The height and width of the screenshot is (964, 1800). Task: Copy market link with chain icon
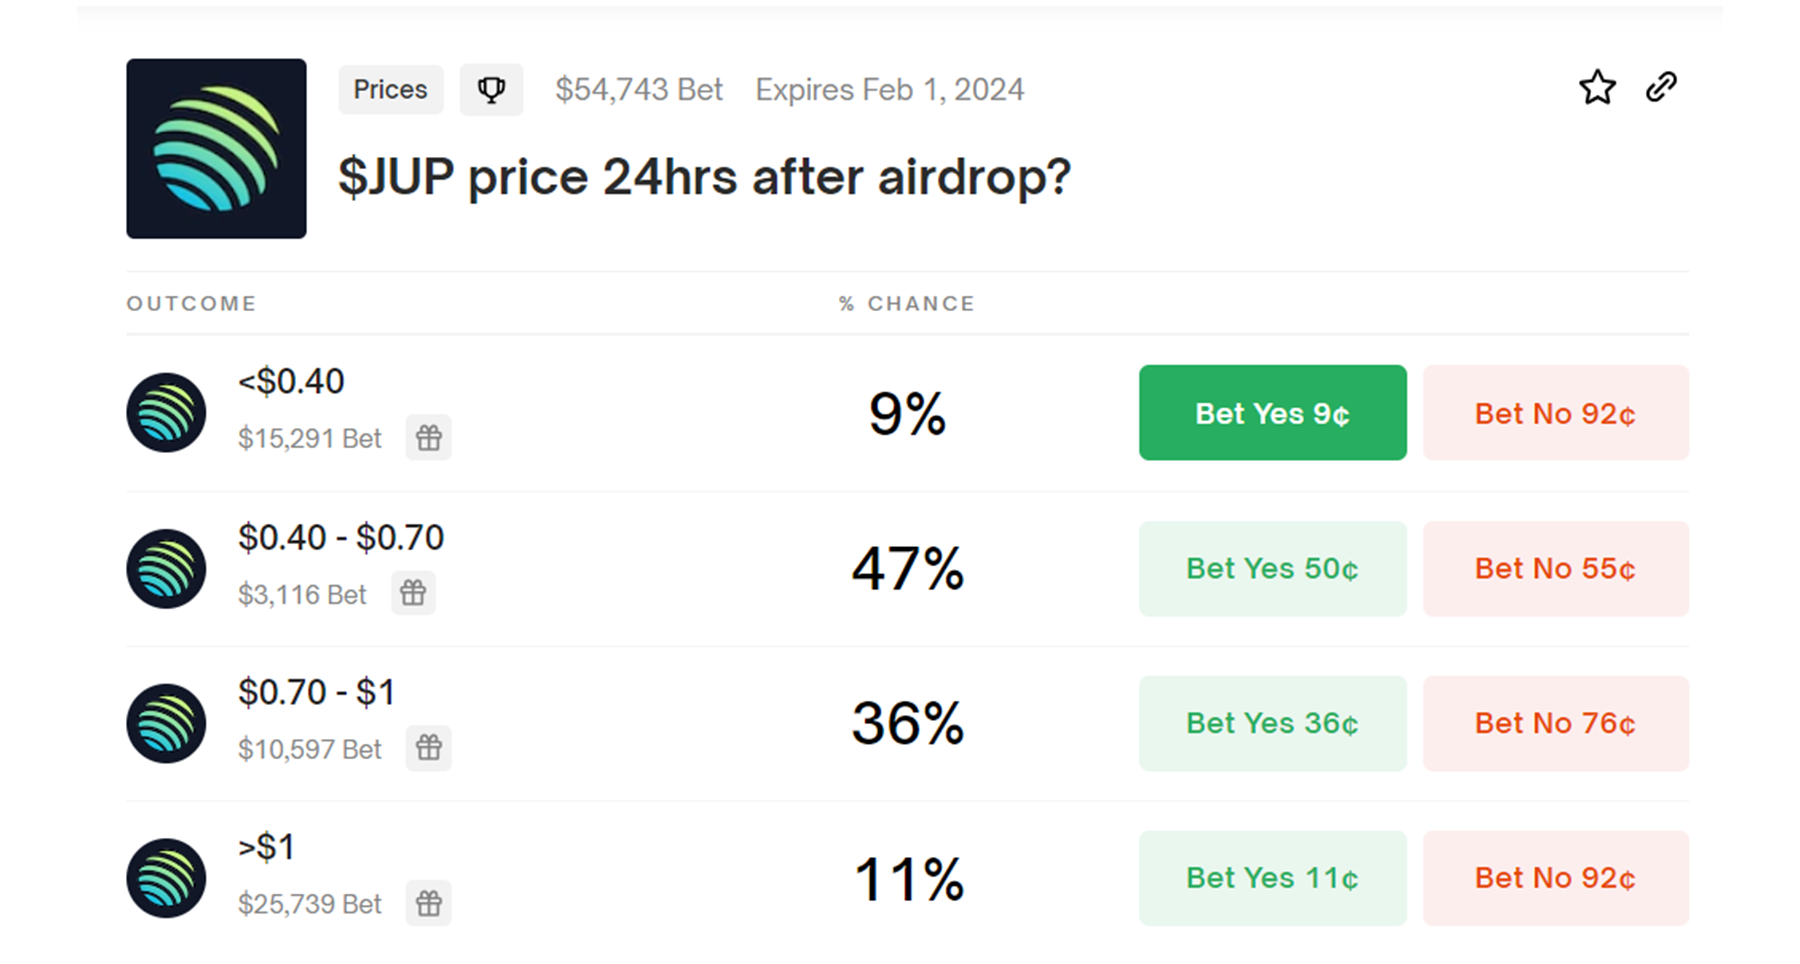(x=1661, y=88)
